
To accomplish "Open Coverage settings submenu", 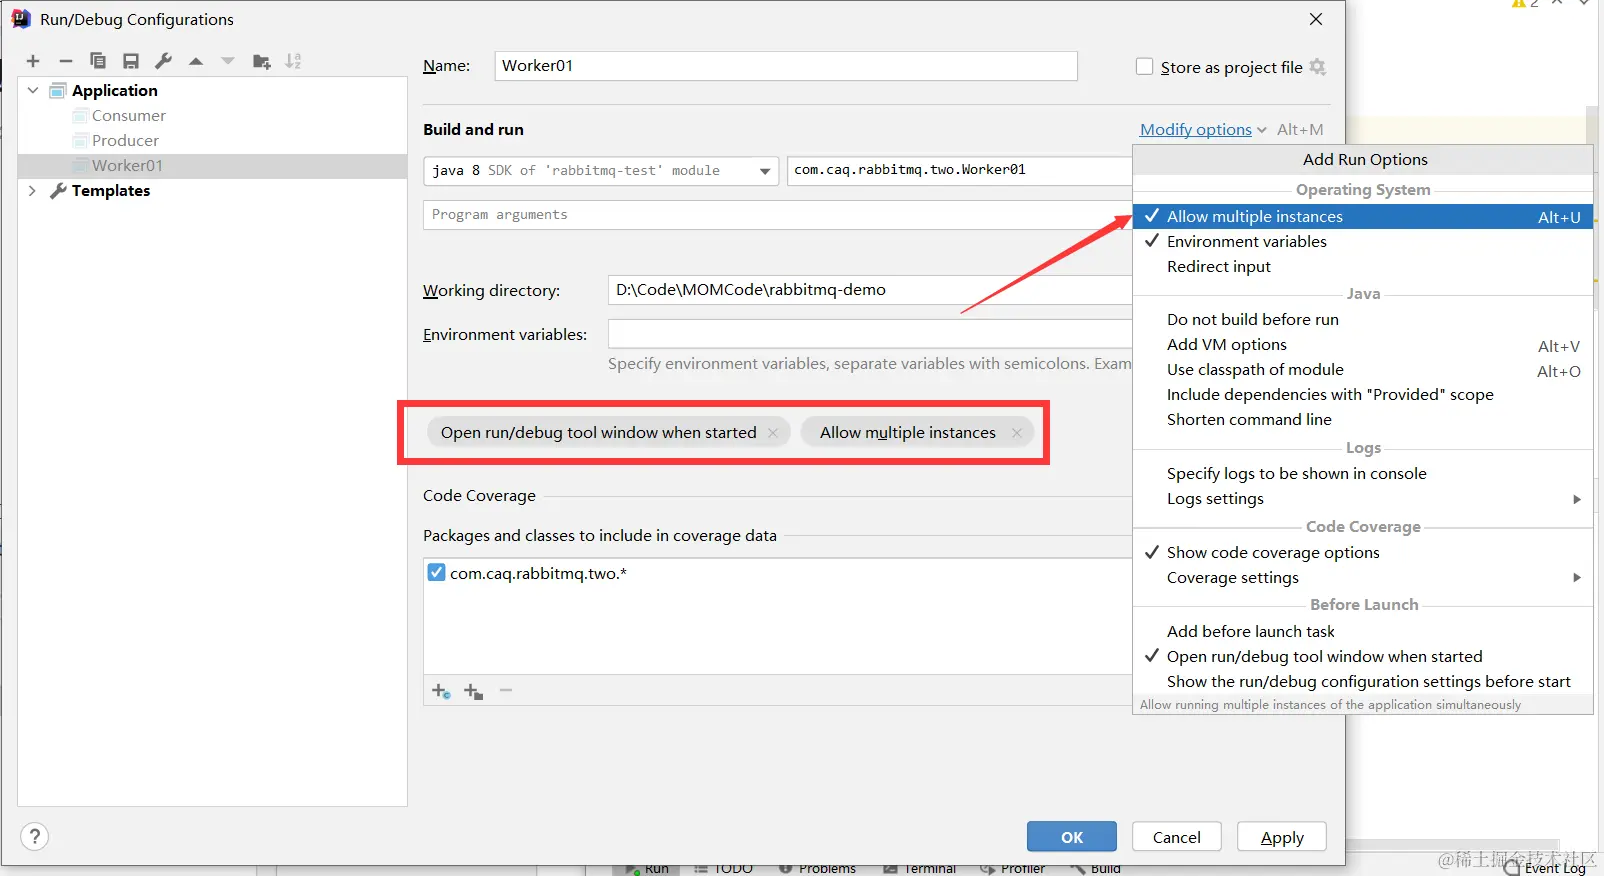I will pyautogui.click(x=1363, y=577).
